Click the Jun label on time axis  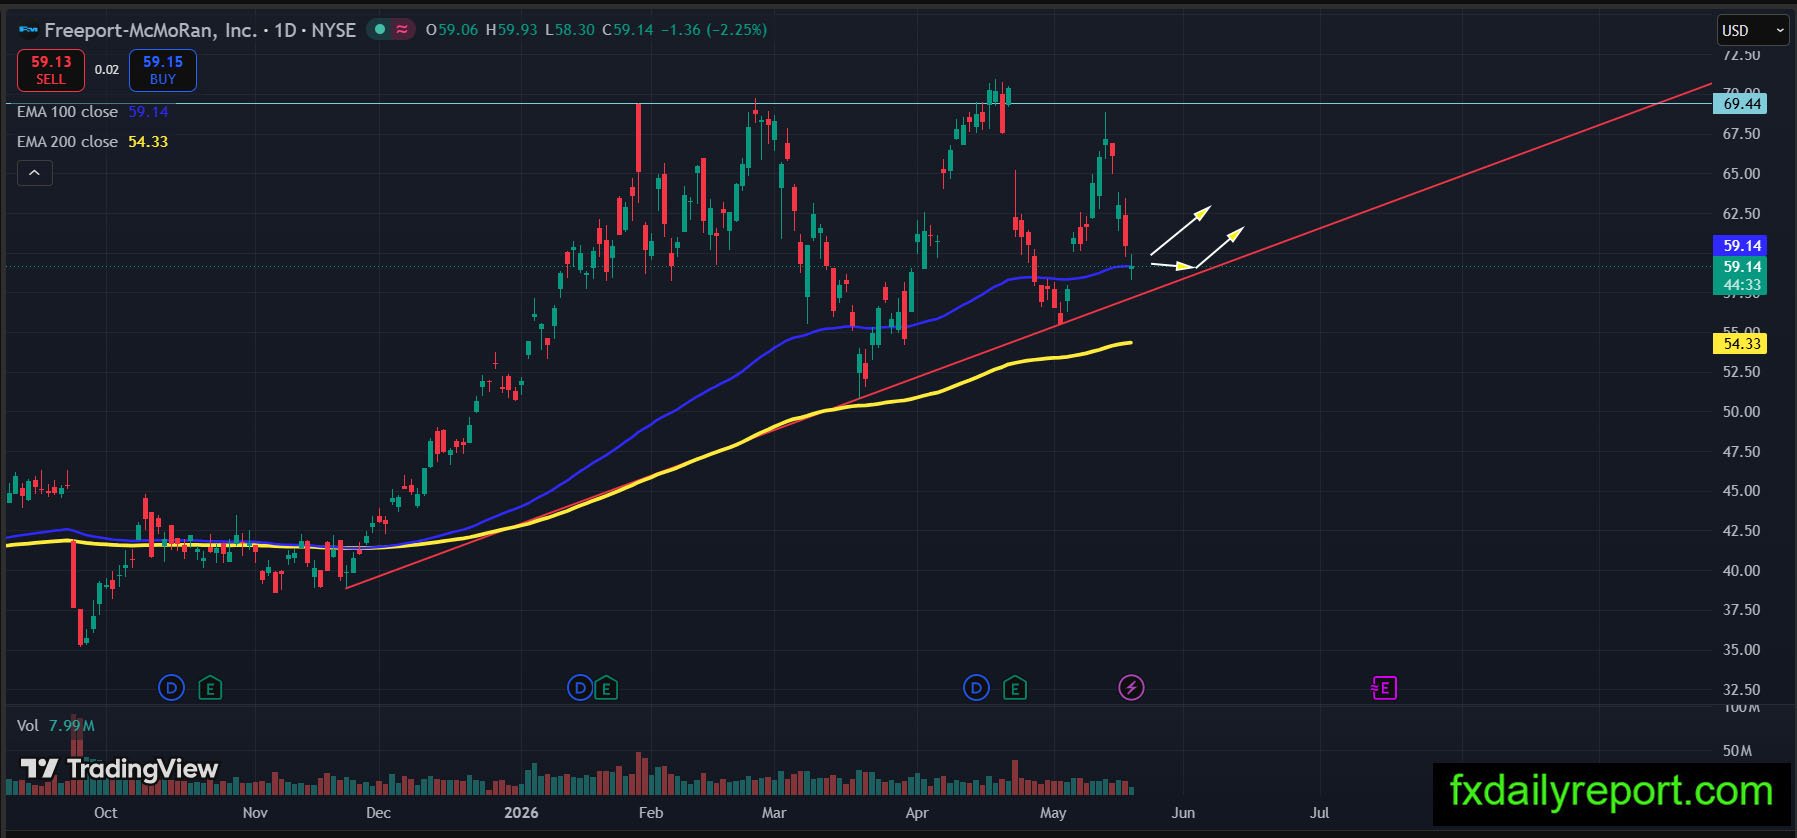(1183, 813)
